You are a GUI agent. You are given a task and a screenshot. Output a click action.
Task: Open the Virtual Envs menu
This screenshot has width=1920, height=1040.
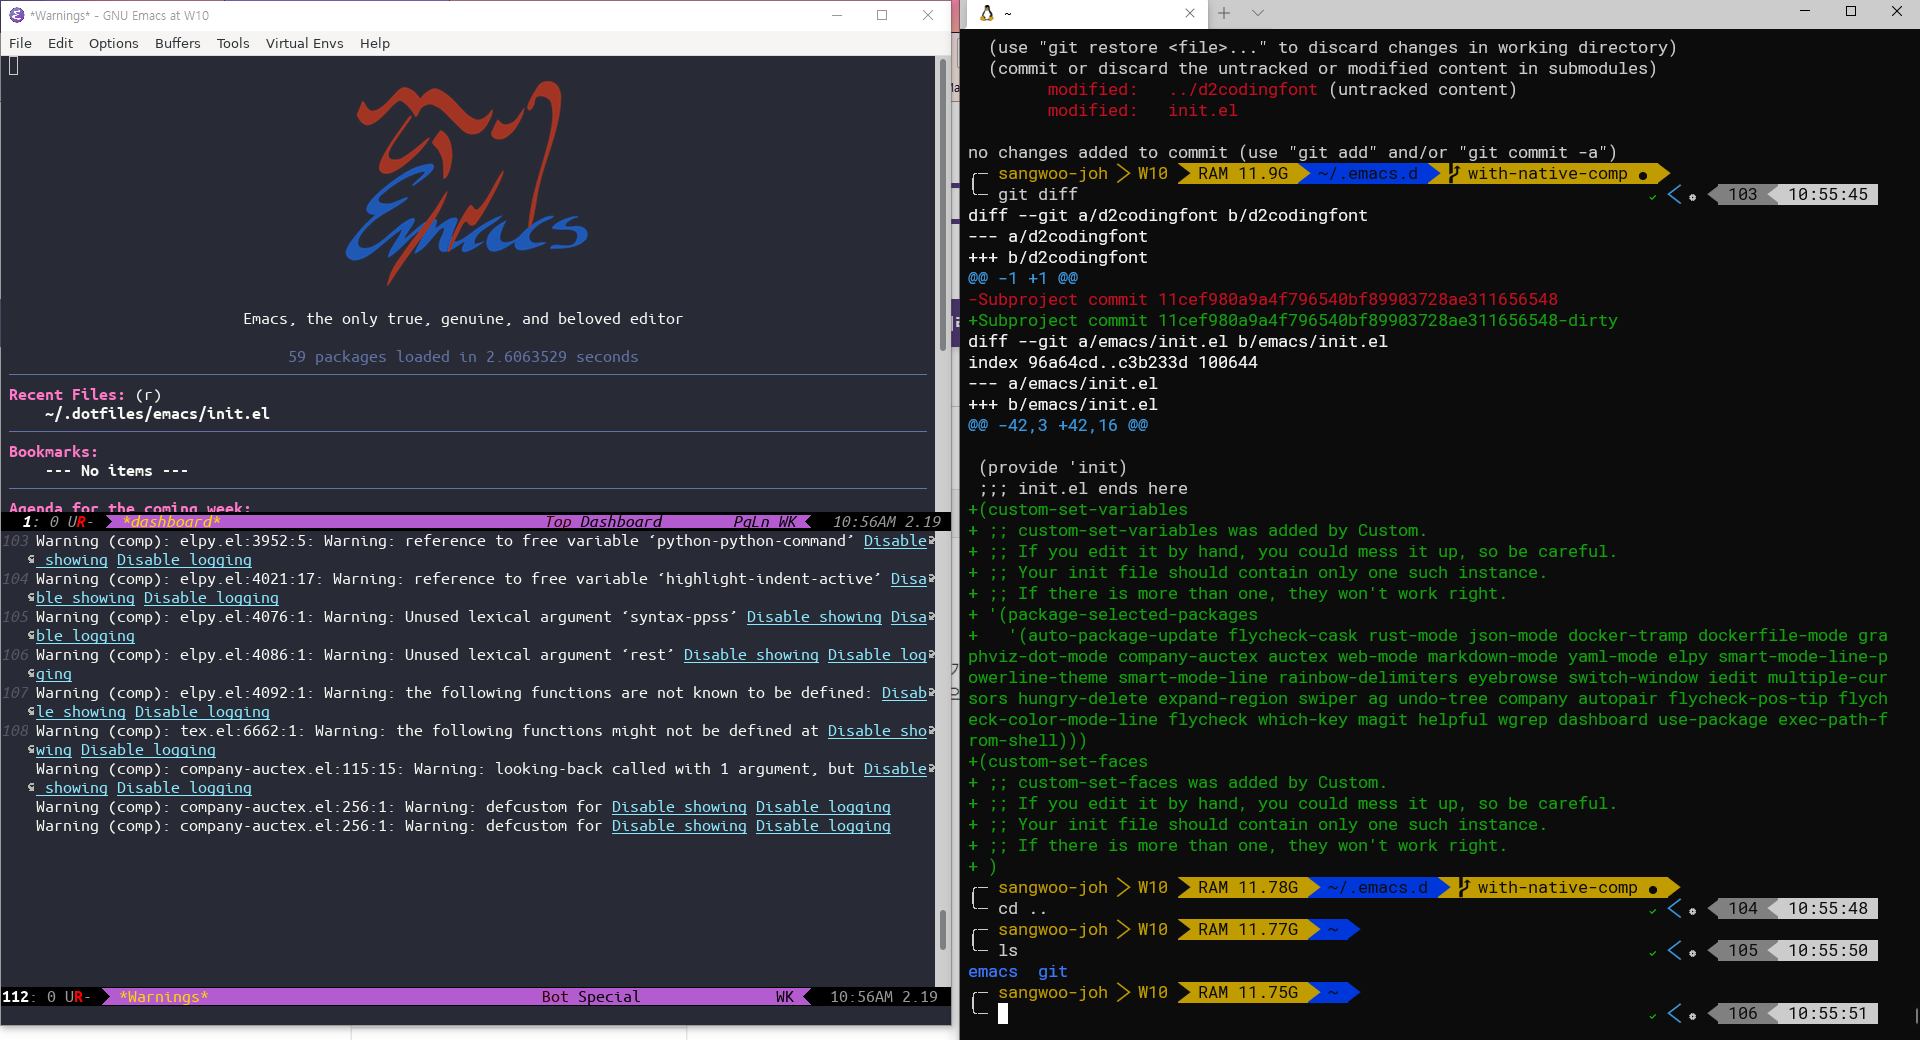[304, 43]
